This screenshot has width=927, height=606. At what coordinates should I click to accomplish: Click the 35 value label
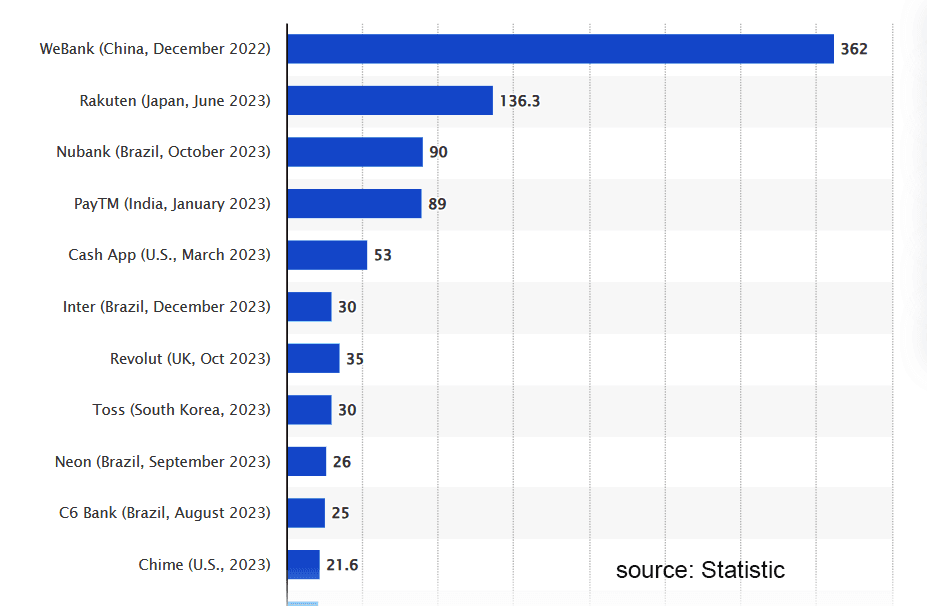[355, 359]
